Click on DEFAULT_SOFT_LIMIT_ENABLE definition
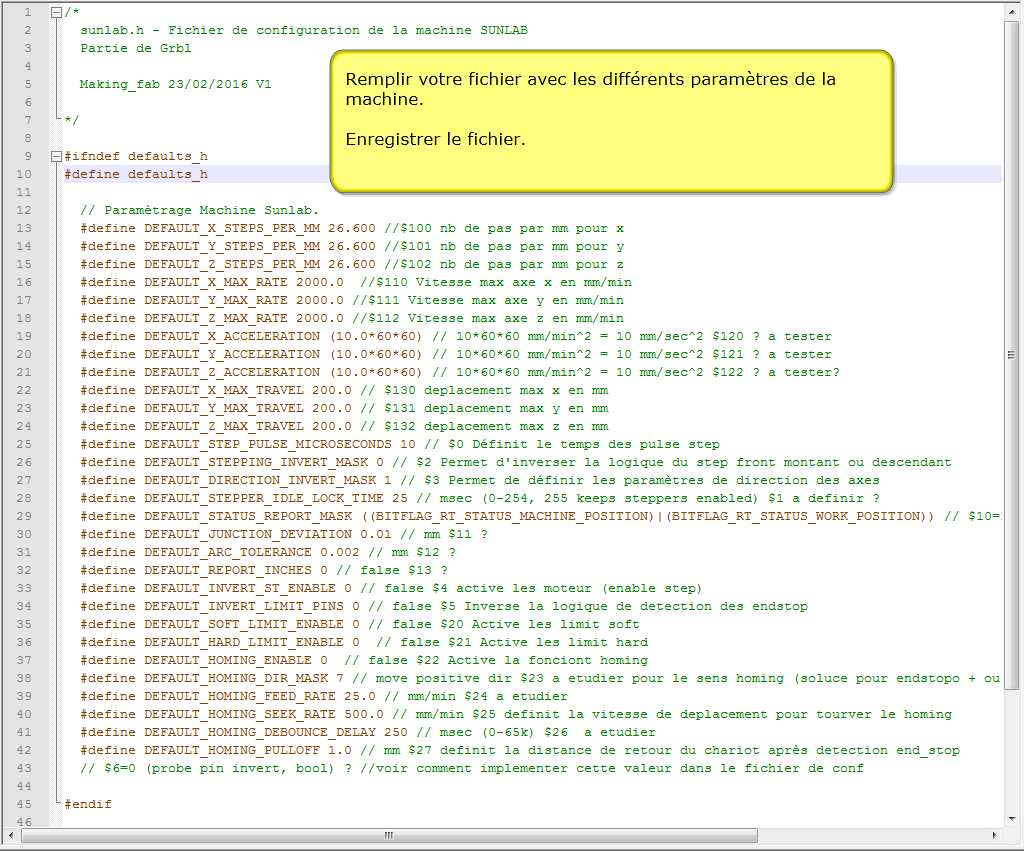The height and width of the screenshot is (851, 1024). coord(244,625)
